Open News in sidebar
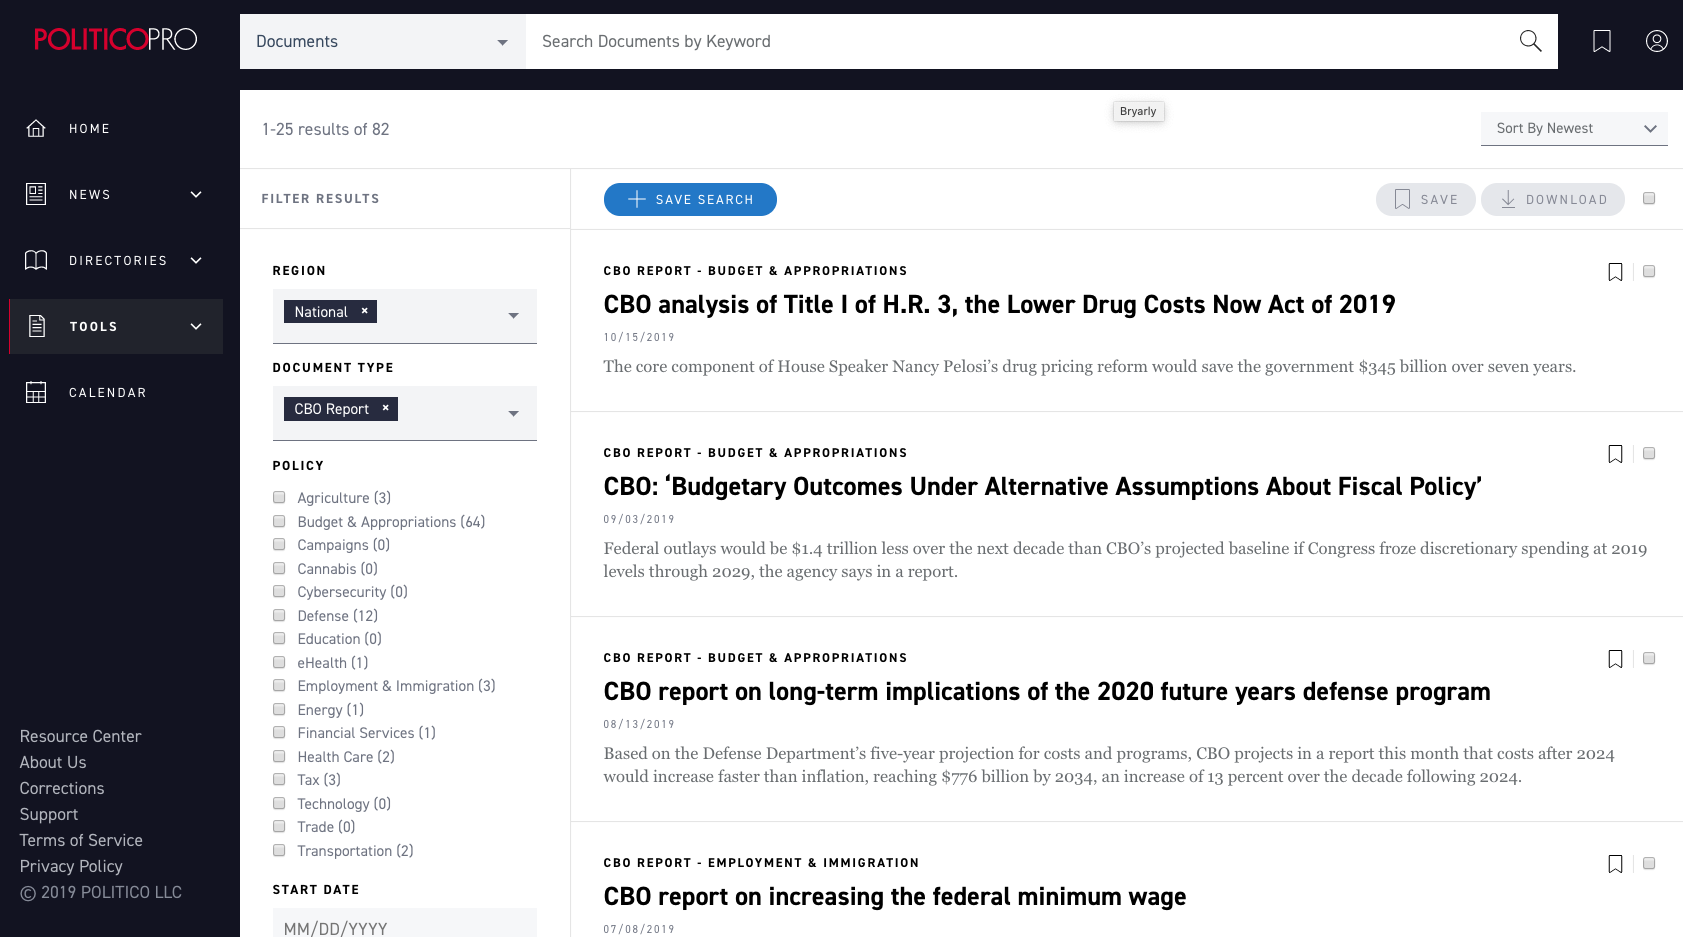 (89, 194)
